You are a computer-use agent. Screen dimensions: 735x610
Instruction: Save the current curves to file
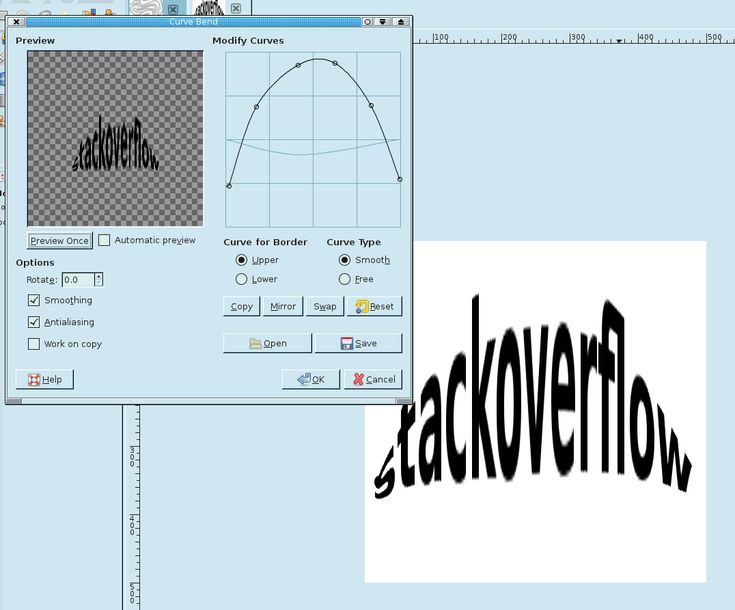click(359, 343)
